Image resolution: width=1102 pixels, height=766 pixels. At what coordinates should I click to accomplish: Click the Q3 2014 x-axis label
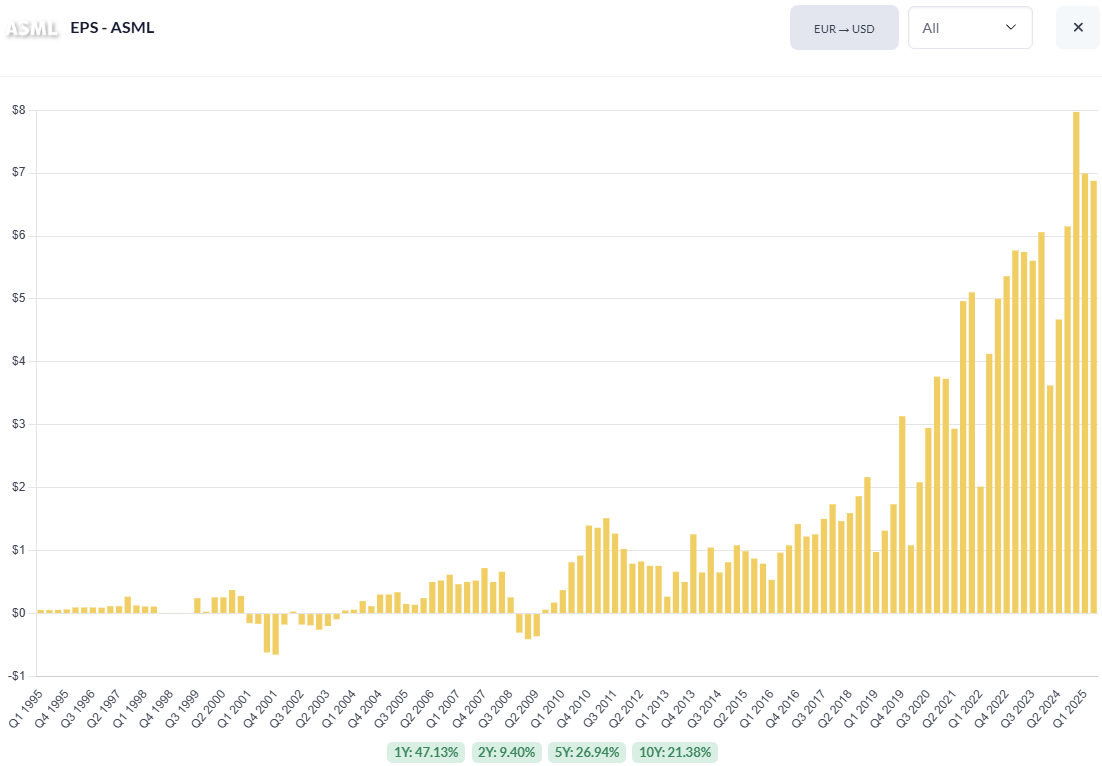(x=704, y=708)
